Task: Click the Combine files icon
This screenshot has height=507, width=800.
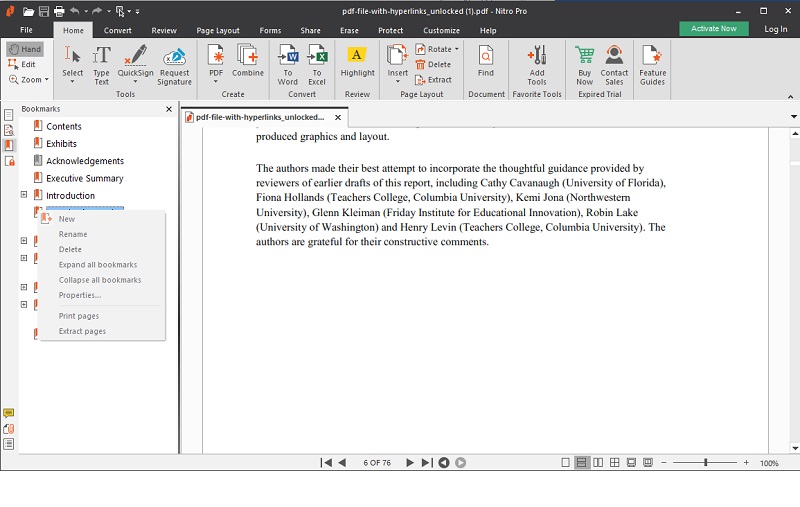Action: pos(248,55)
